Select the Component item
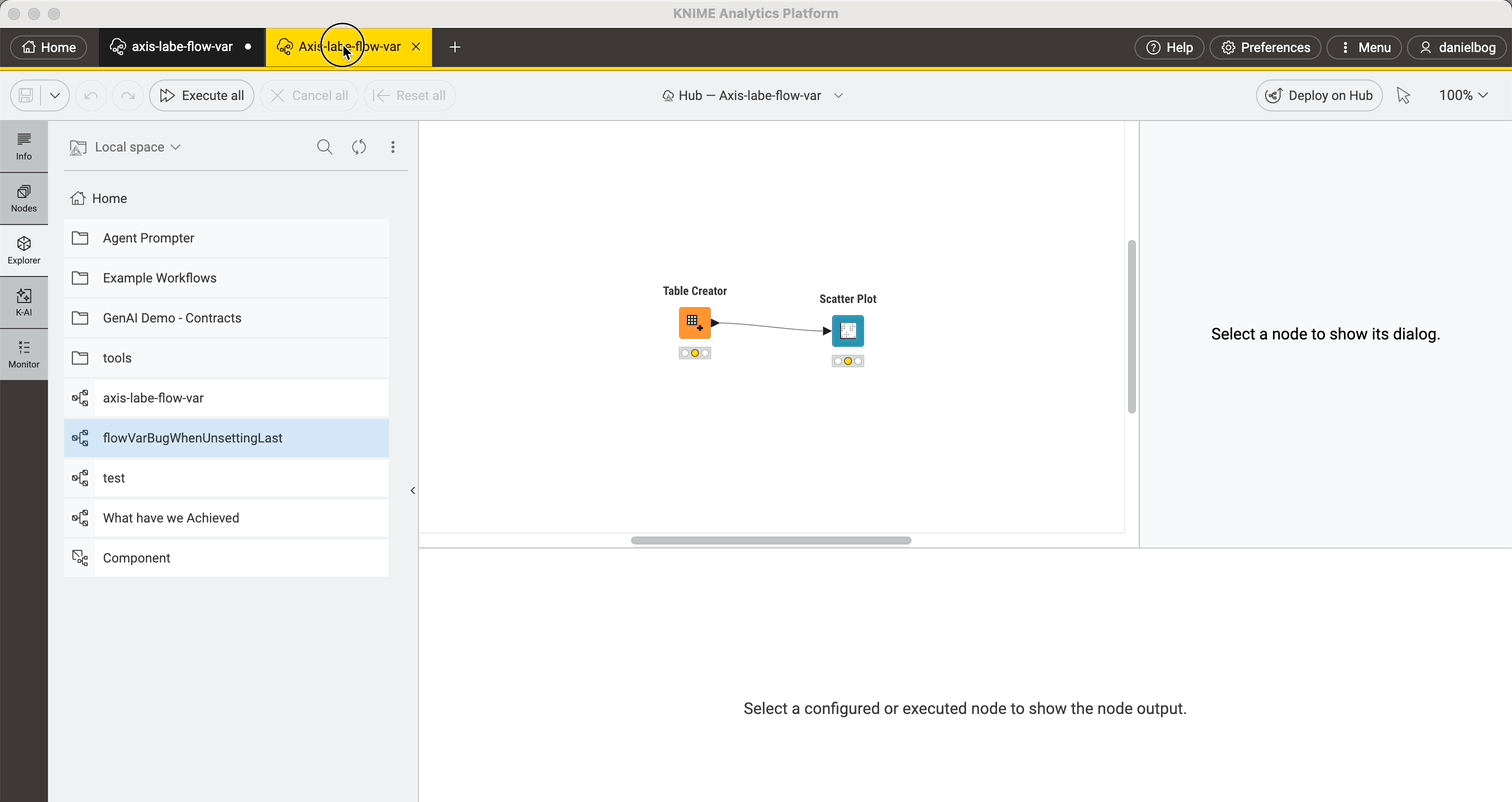The height and width of the screenshot is (802, 1512). tap(226, 558)
